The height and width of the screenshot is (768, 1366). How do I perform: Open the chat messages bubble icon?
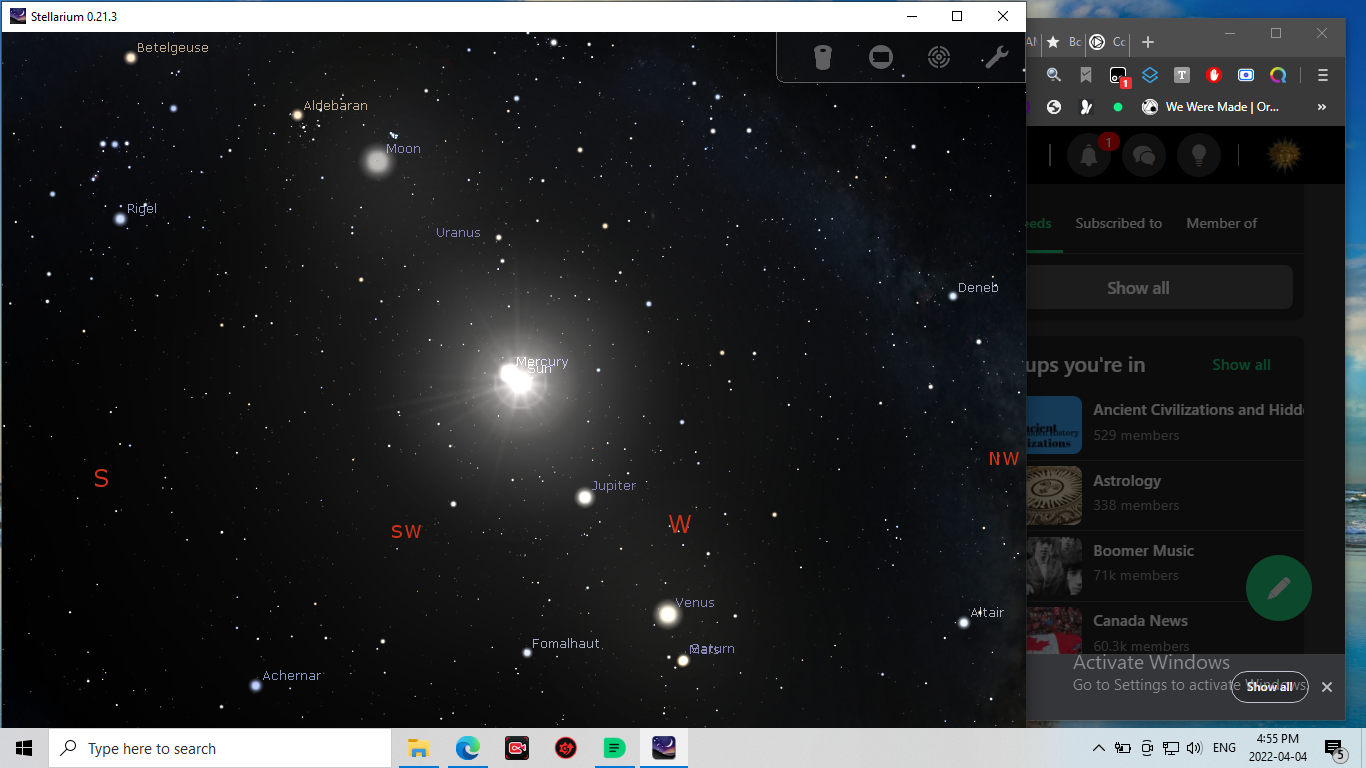tap(1144, 155)
